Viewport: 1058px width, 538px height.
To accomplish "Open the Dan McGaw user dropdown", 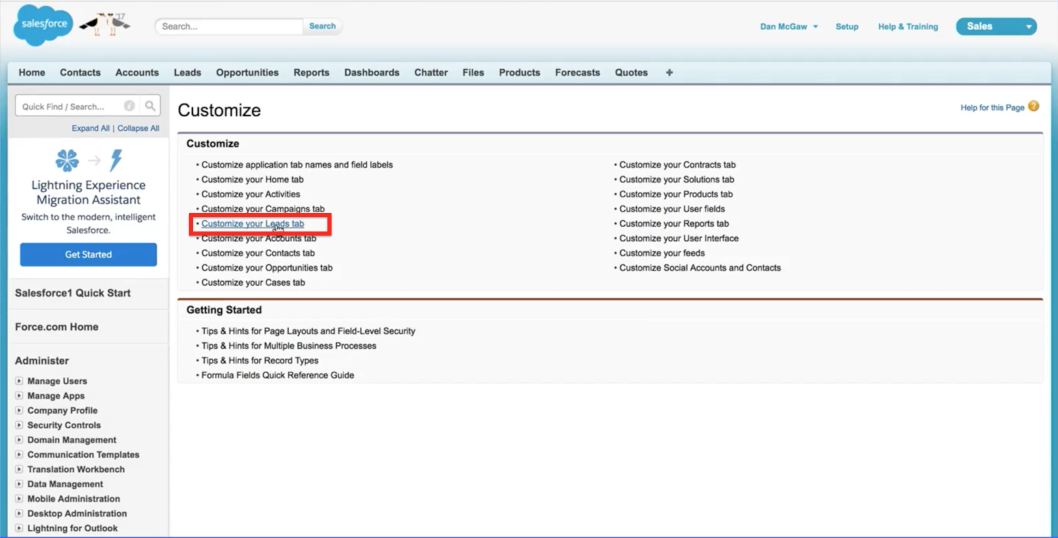I will pyautogui.click(x=789, y=26).
